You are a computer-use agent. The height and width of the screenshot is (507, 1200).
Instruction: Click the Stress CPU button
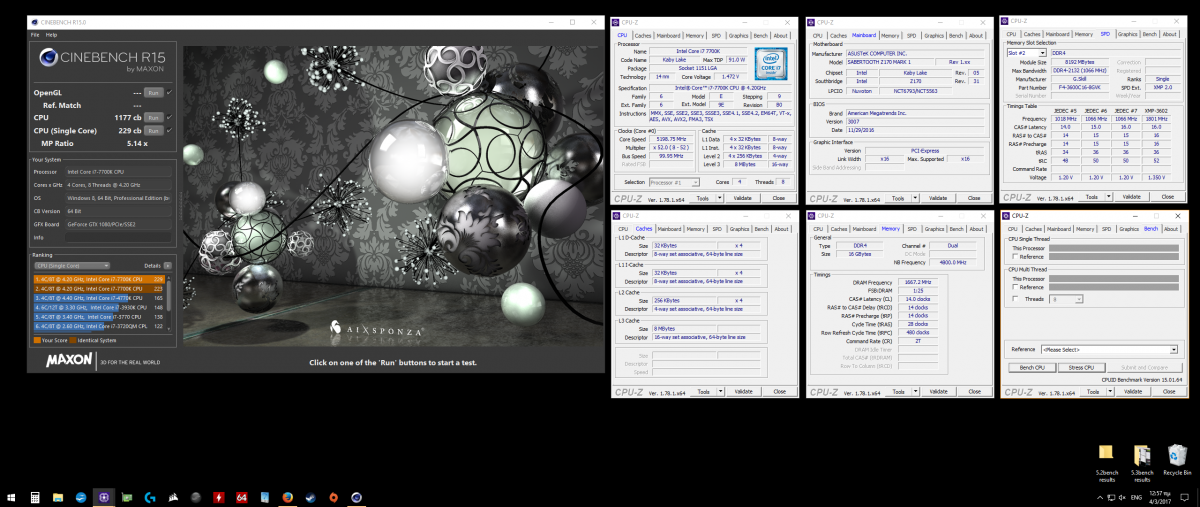pos(1082,367)
